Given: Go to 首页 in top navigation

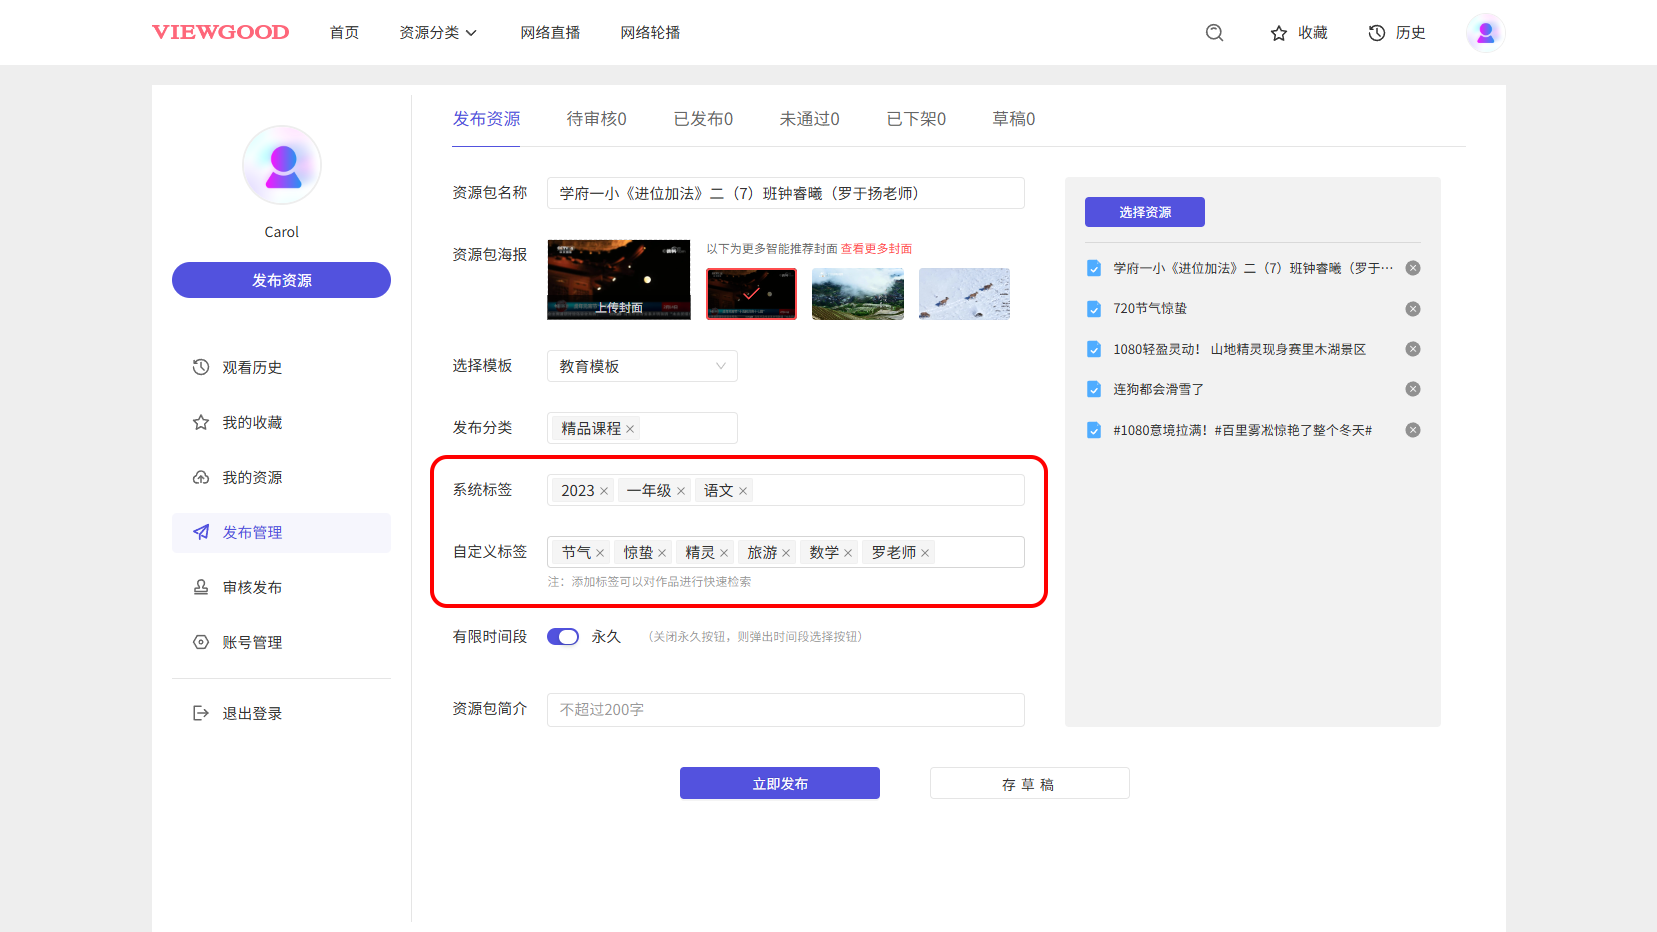Looking at the screenshot, I should pyautogui.click(x=344, y=33).
